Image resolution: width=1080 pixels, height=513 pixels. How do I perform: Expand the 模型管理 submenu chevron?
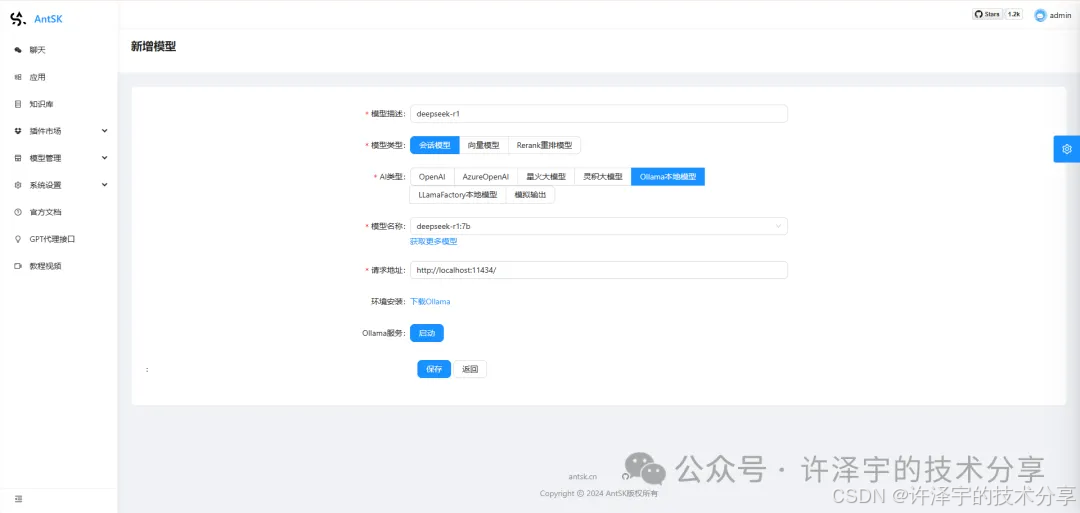click(x=105, y=158)
